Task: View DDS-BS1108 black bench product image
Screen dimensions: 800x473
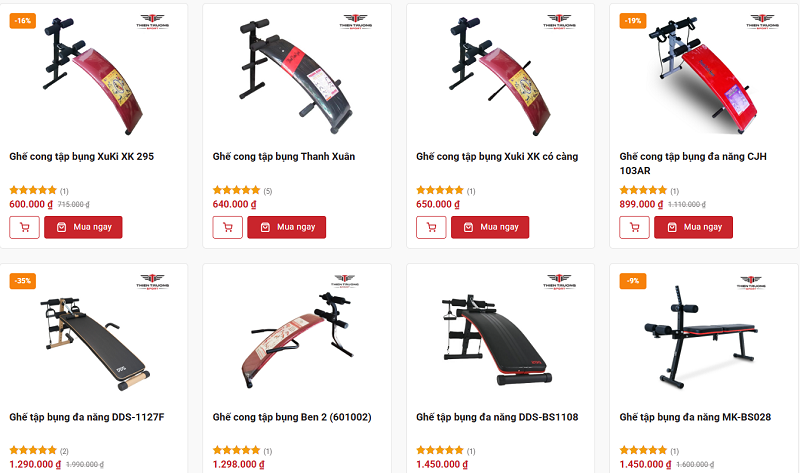Action: [x=496, y=339]
